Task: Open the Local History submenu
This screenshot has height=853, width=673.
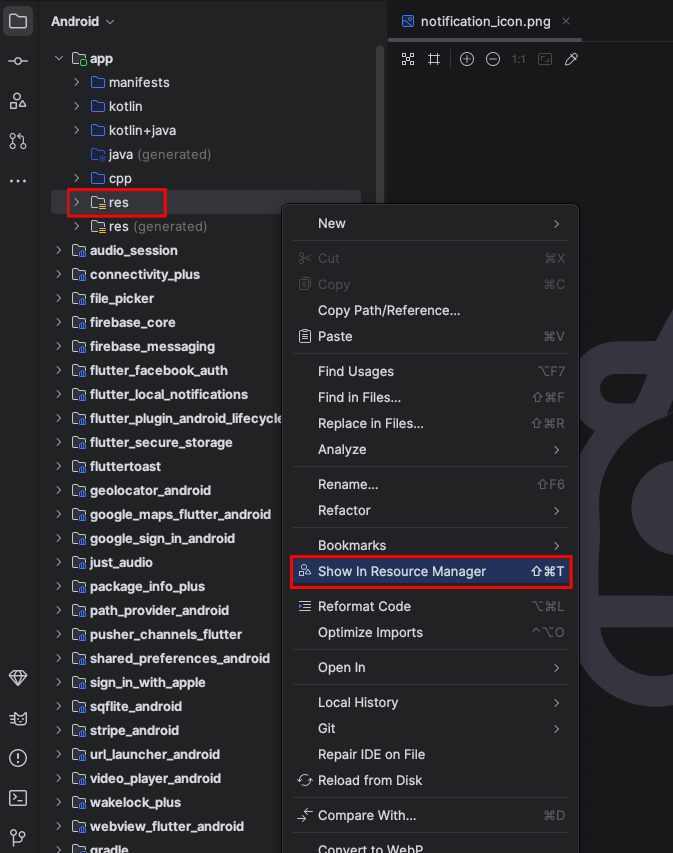Action: [430, 702]
